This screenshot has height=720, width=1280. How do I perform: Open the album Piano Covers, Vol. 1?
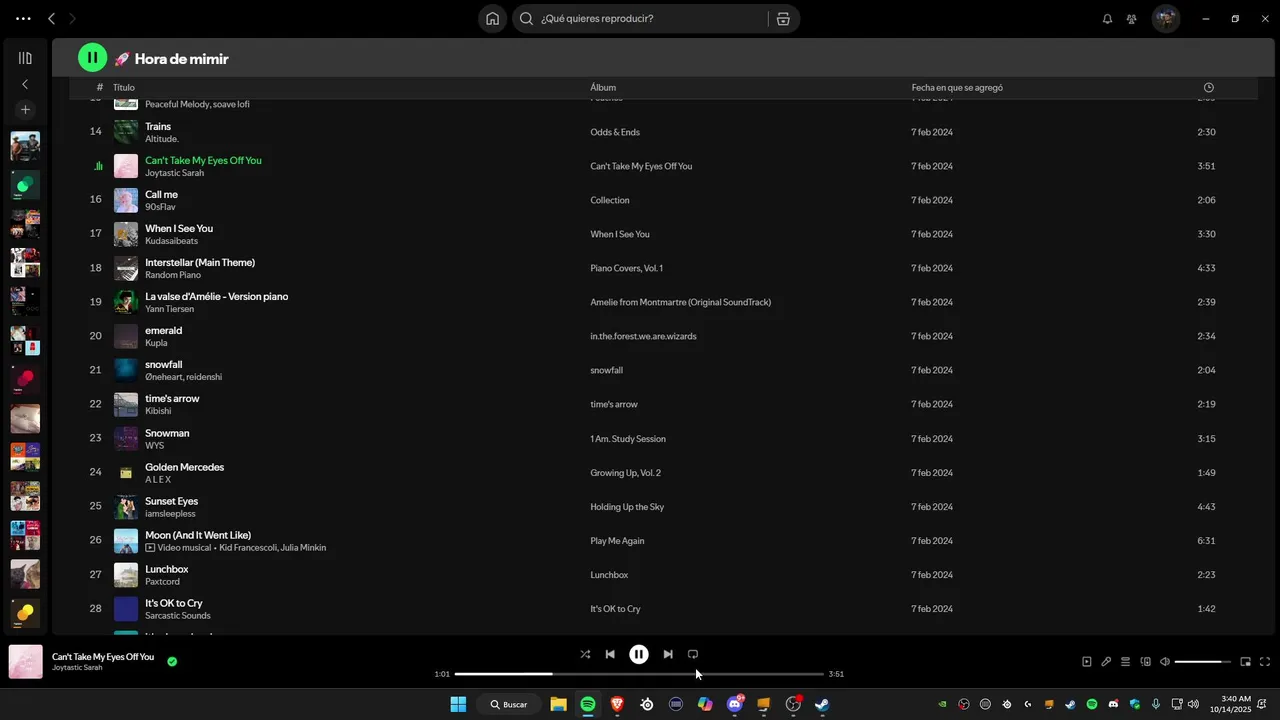pos(626,268)
